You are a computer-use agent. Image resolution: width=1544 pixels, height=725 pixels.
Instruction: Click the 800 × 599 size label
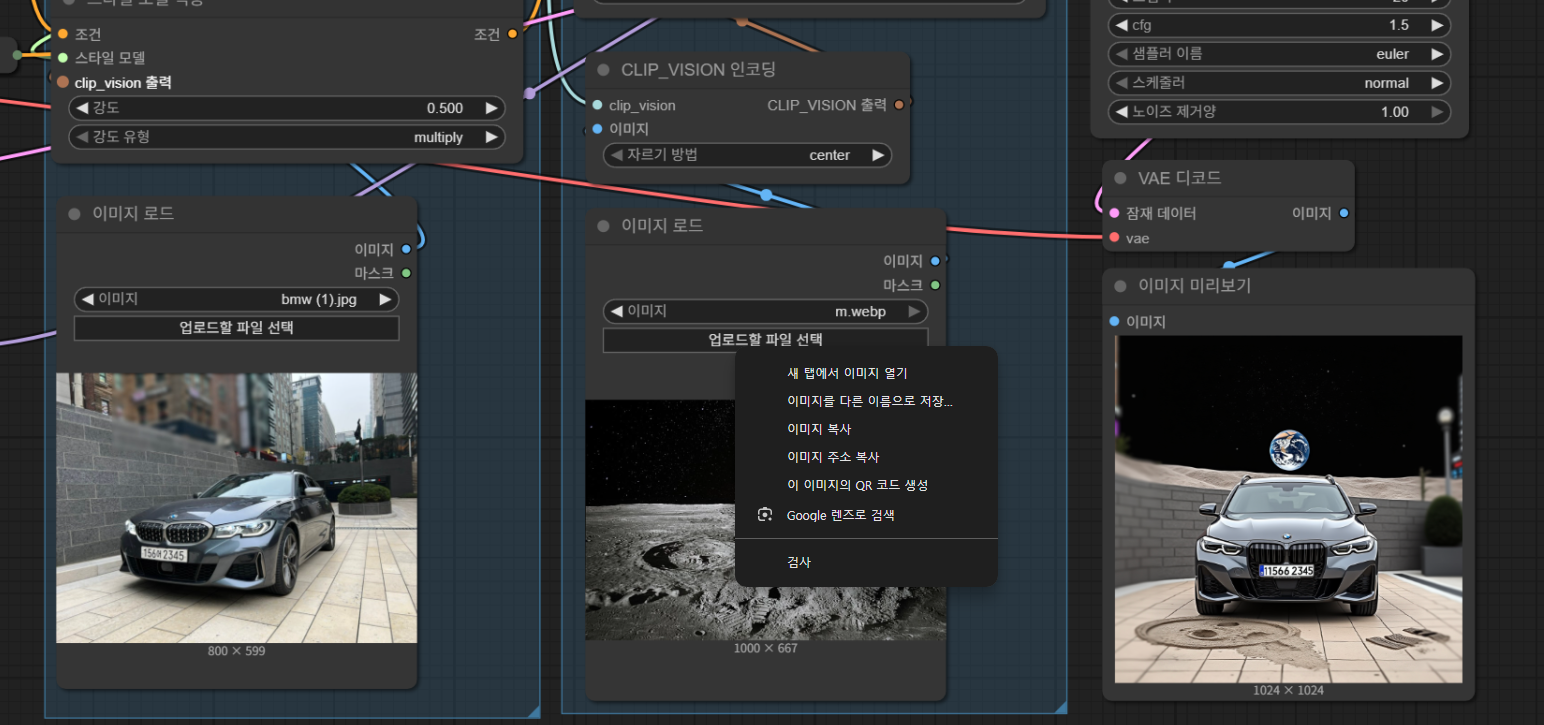pyautogui.click(x=236, y=651)
